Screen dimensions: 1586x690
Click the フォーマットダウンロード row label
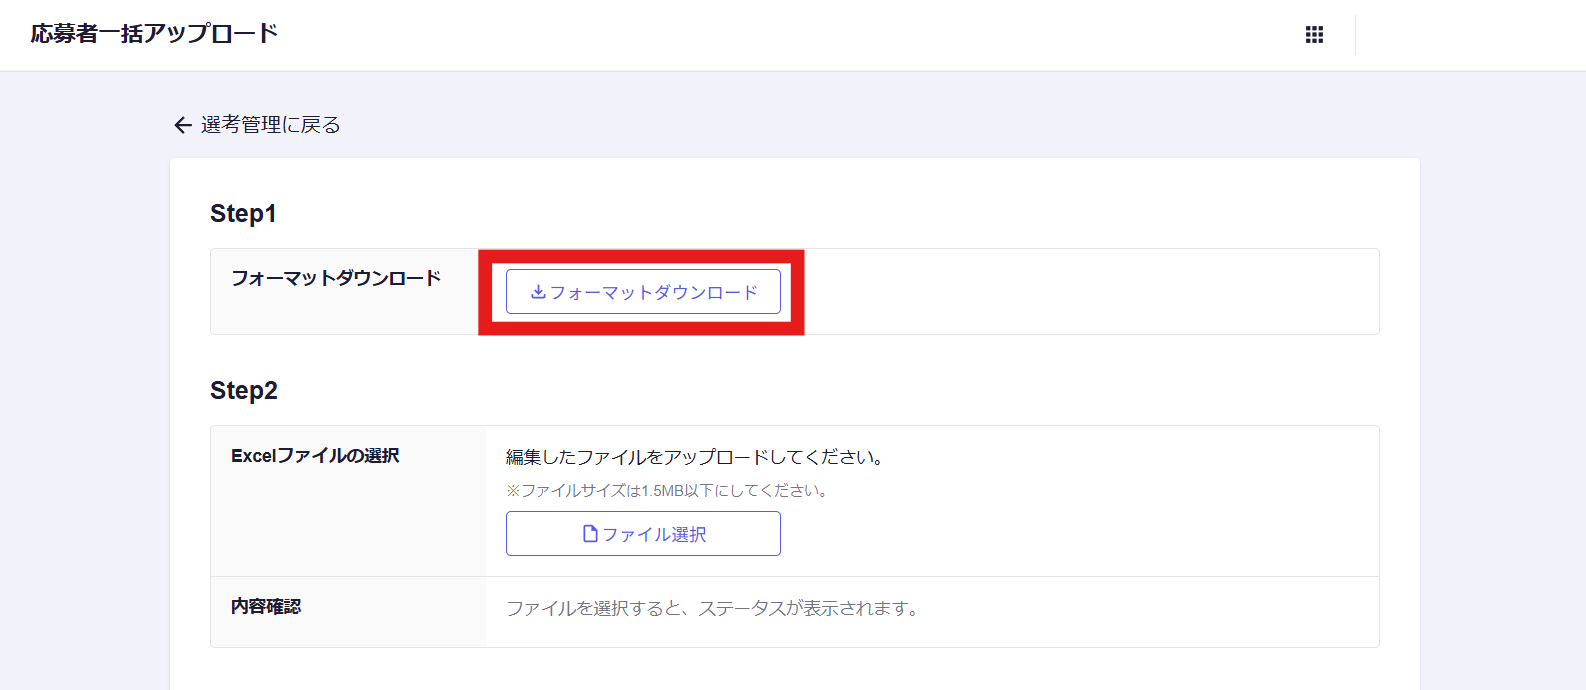[335, 278]
